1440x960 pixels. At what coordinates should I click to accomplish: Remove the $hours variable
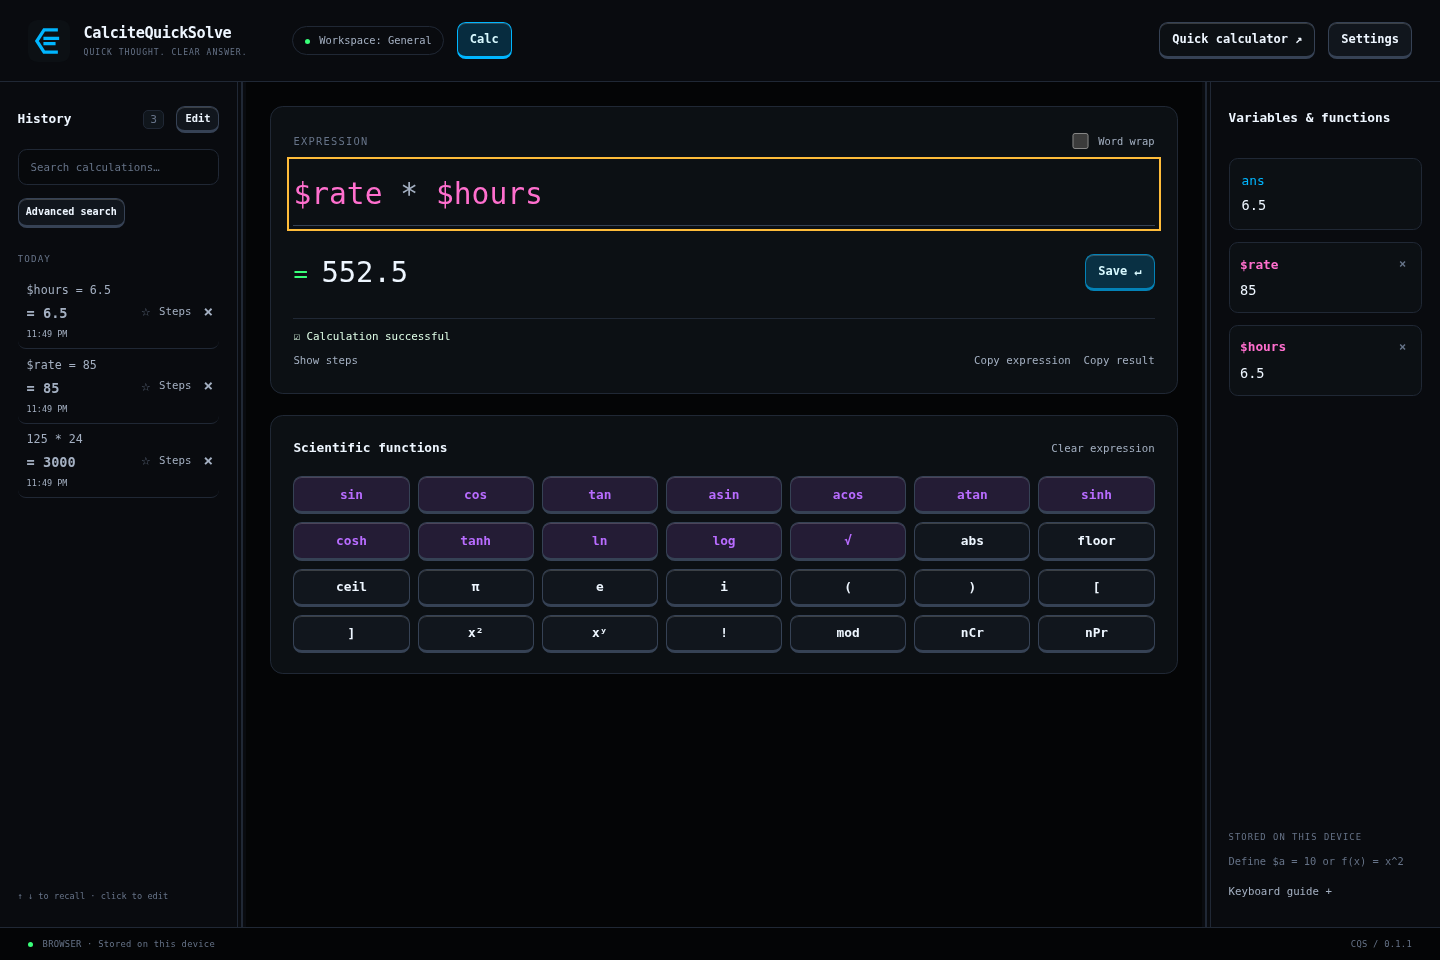tap(1402, 347)
